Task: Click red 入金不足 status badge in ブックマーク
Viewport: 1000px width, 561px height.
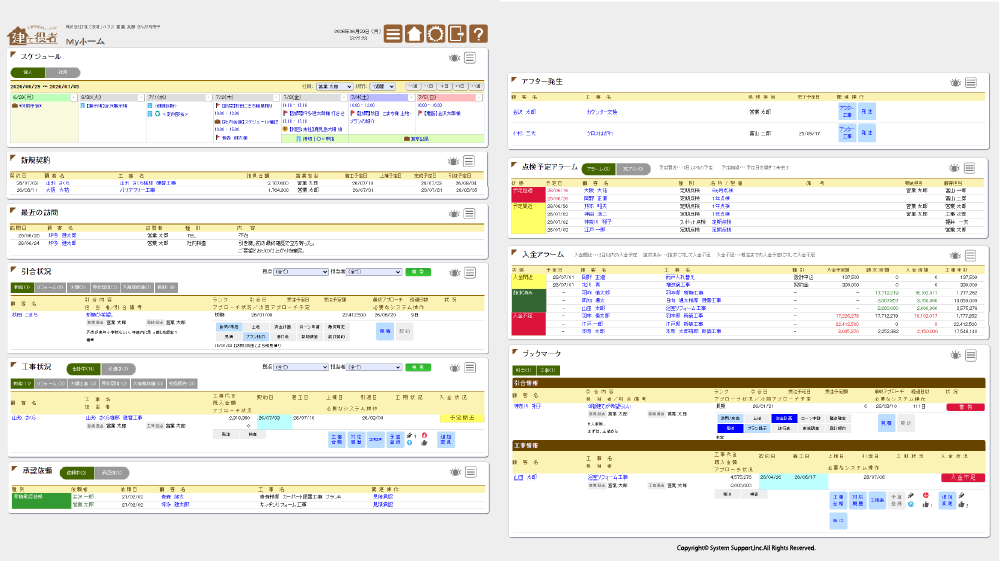Action: [962, 477]
